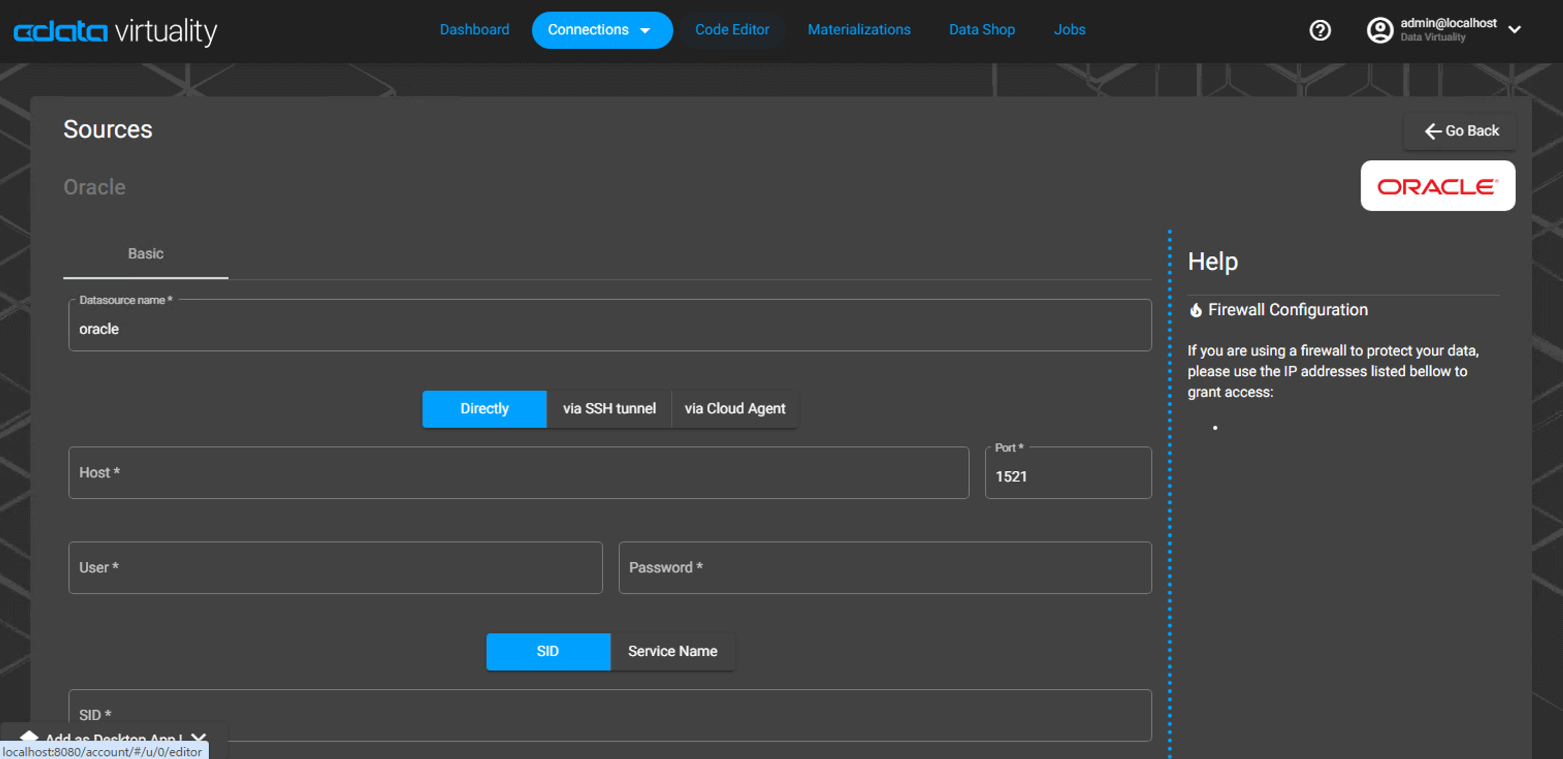Screen dimensions: 1563x759
Task: Switch from SID to Service Name
Action: tap(673, 651)
